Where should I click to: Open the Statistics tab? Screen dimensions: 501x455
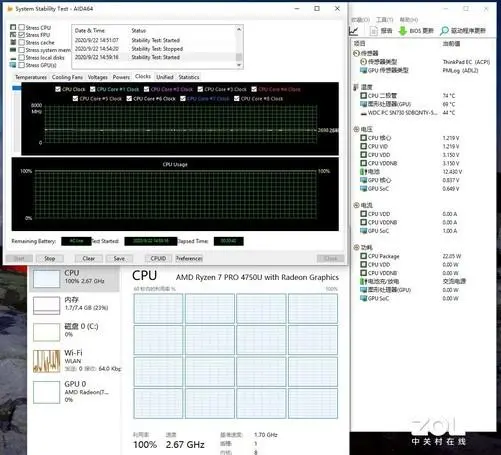(x=189, y=77)
